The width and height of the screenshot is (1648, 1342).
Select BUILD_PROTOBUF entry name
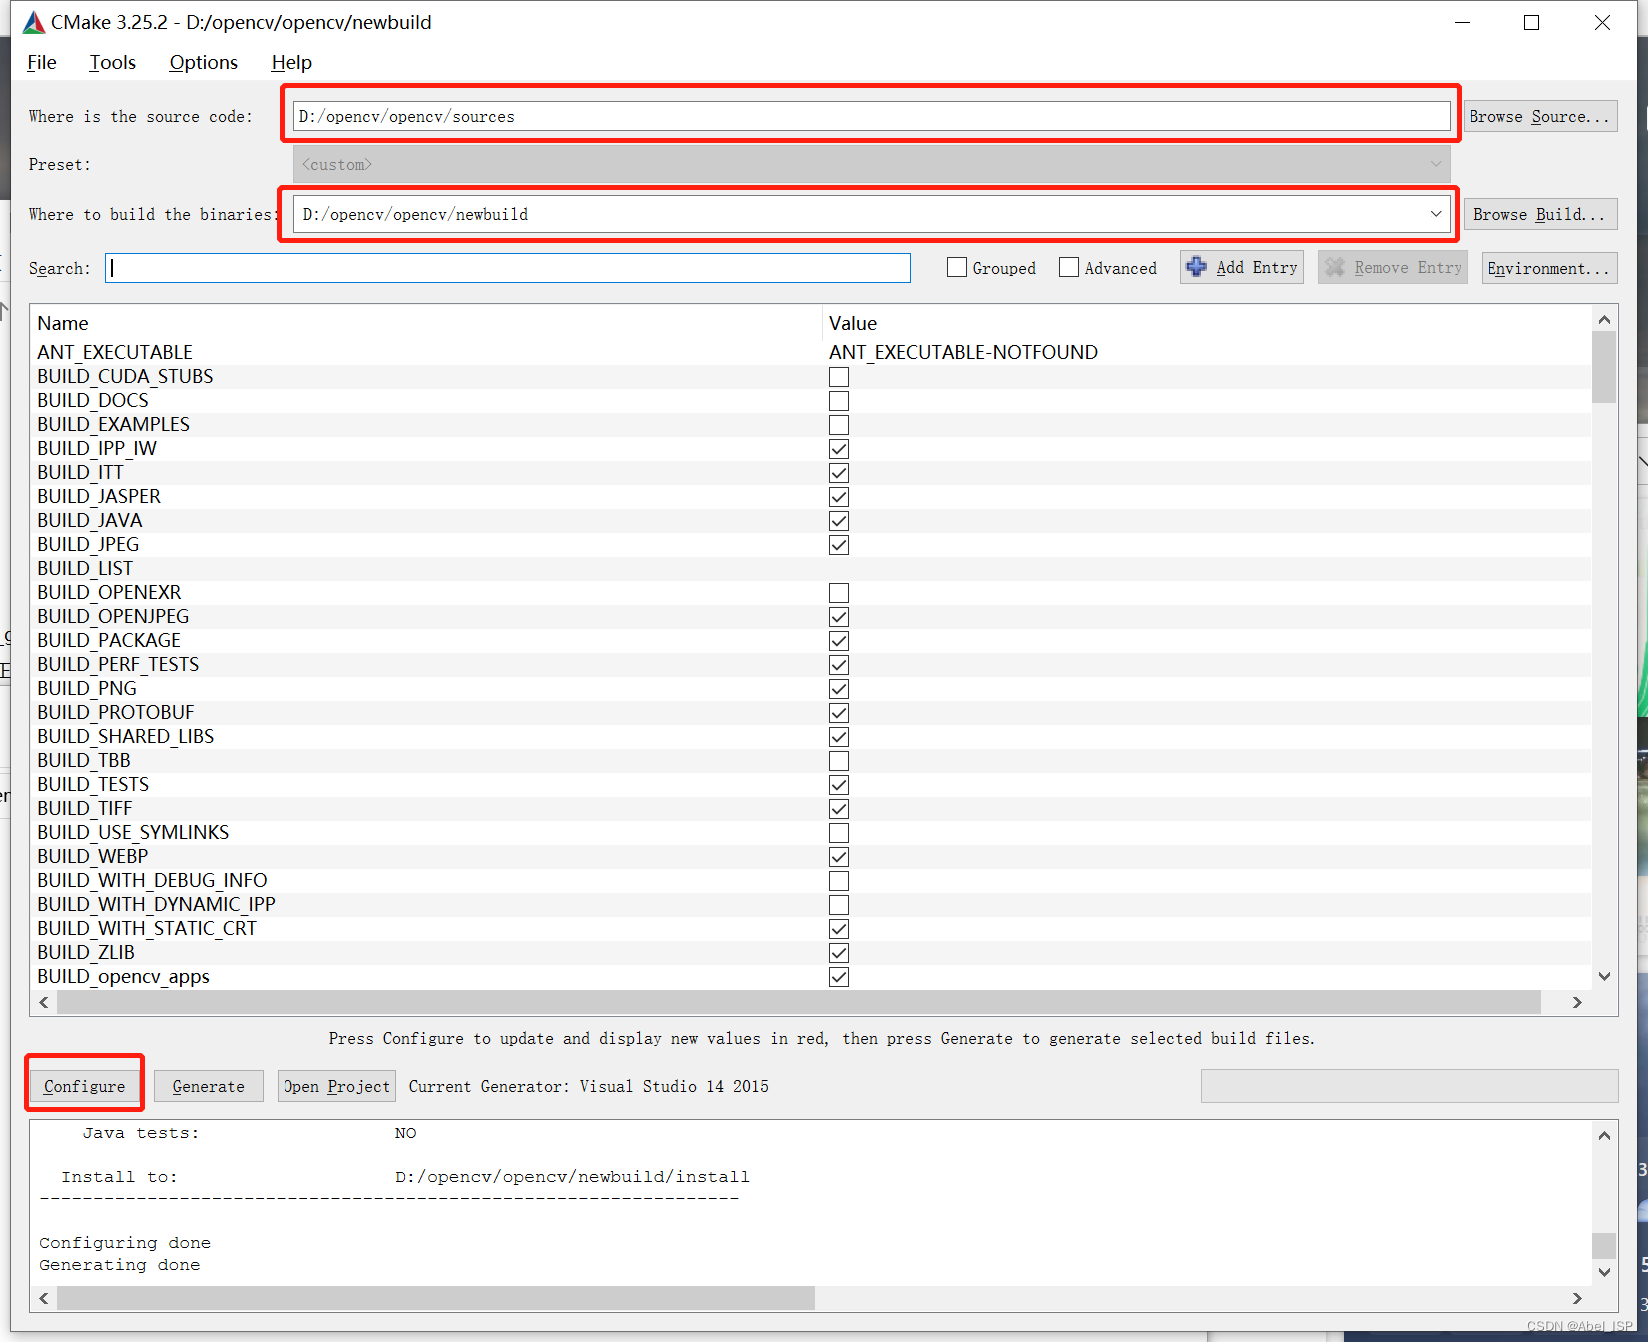click(x=116, y=712)
